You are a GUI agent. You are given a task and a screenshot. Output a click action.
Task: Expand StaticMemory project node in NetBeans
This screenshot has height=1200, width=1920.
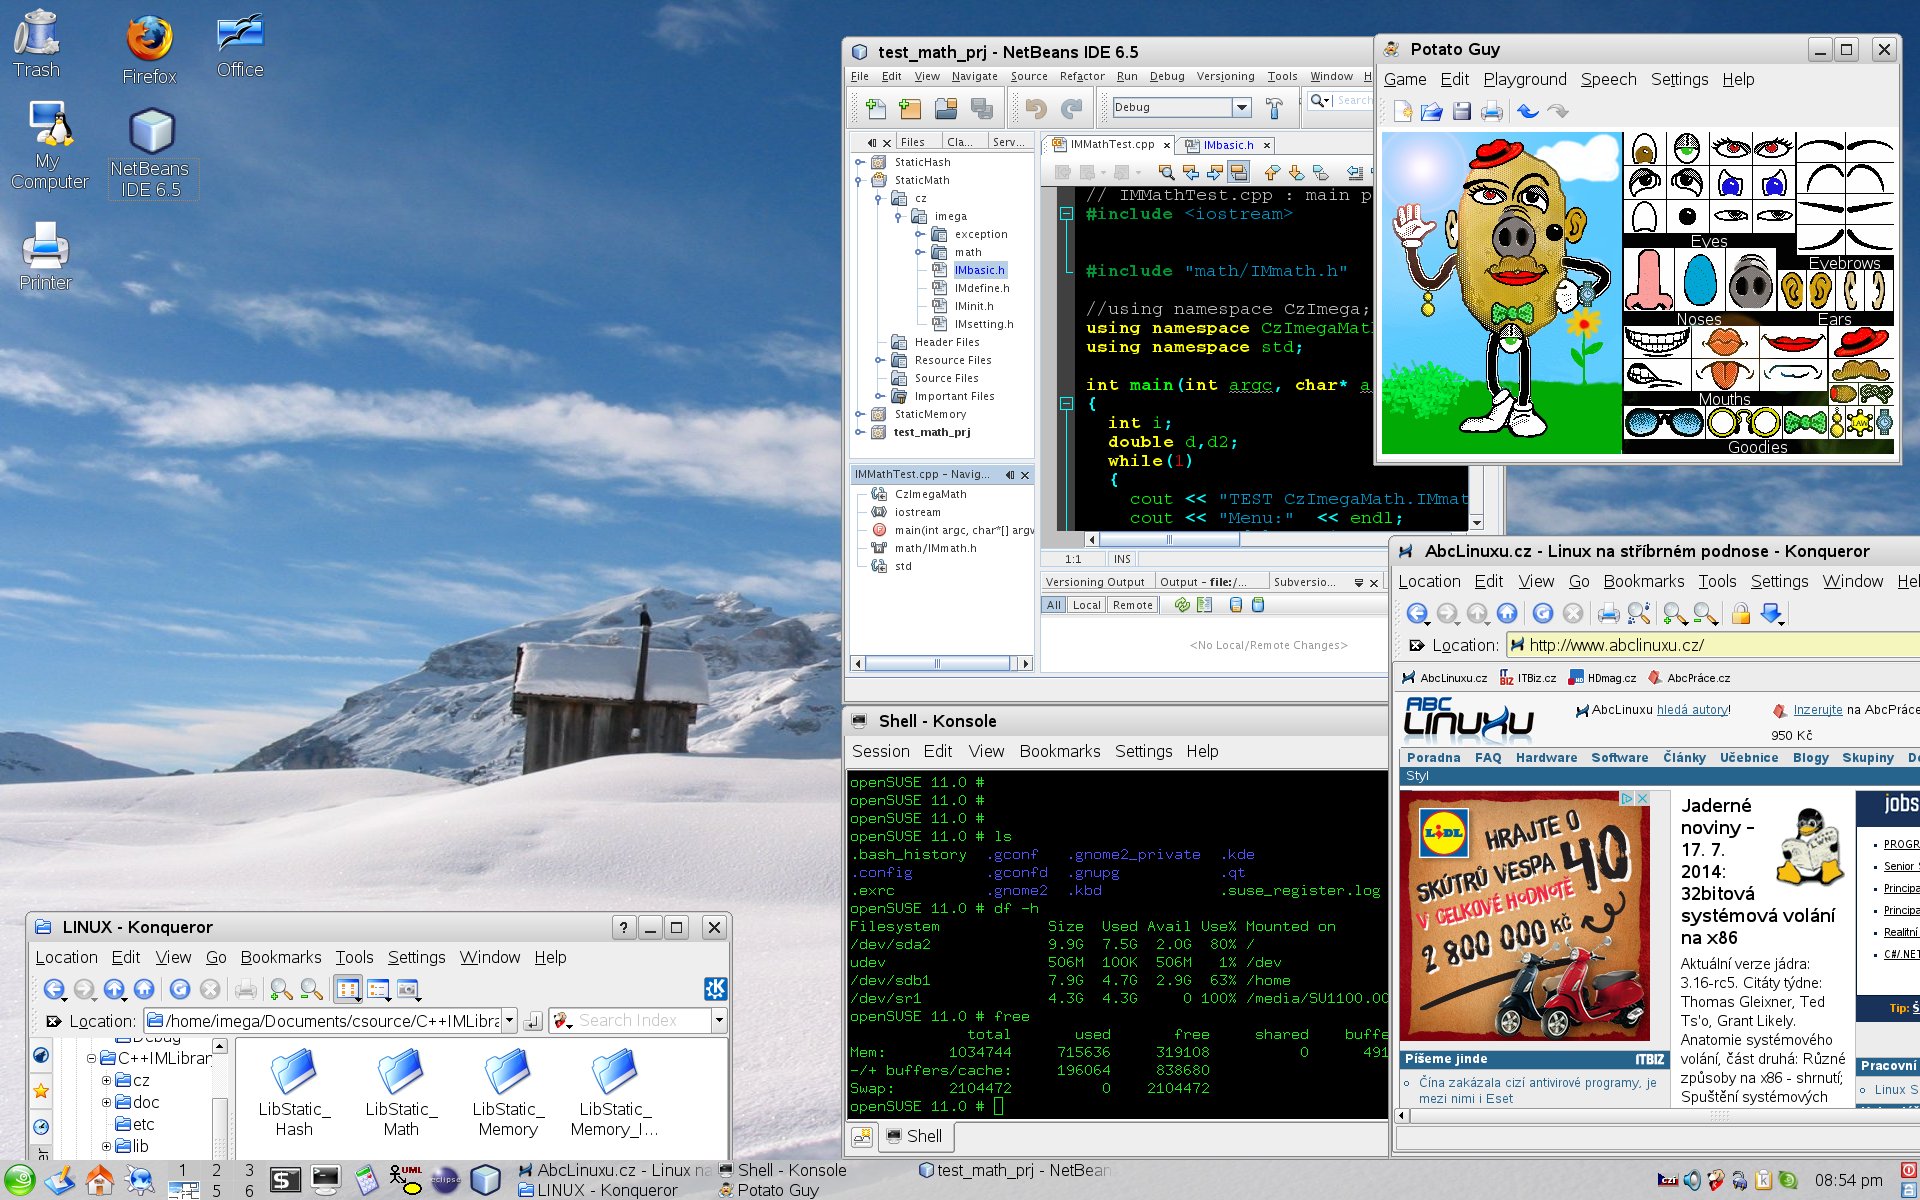coord(859,414)
